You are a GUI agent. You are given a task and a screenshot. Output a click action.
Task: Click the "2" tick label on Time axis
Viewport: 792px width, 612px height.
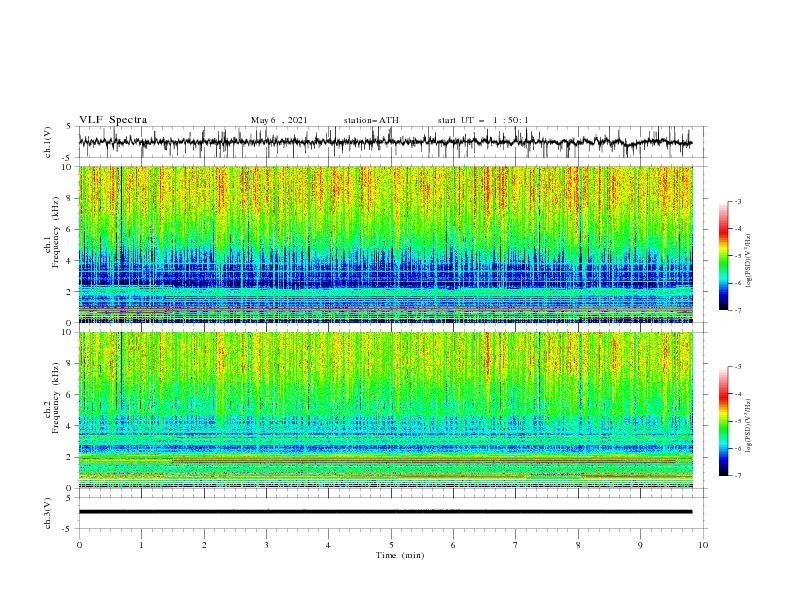(x=204, y=545)
